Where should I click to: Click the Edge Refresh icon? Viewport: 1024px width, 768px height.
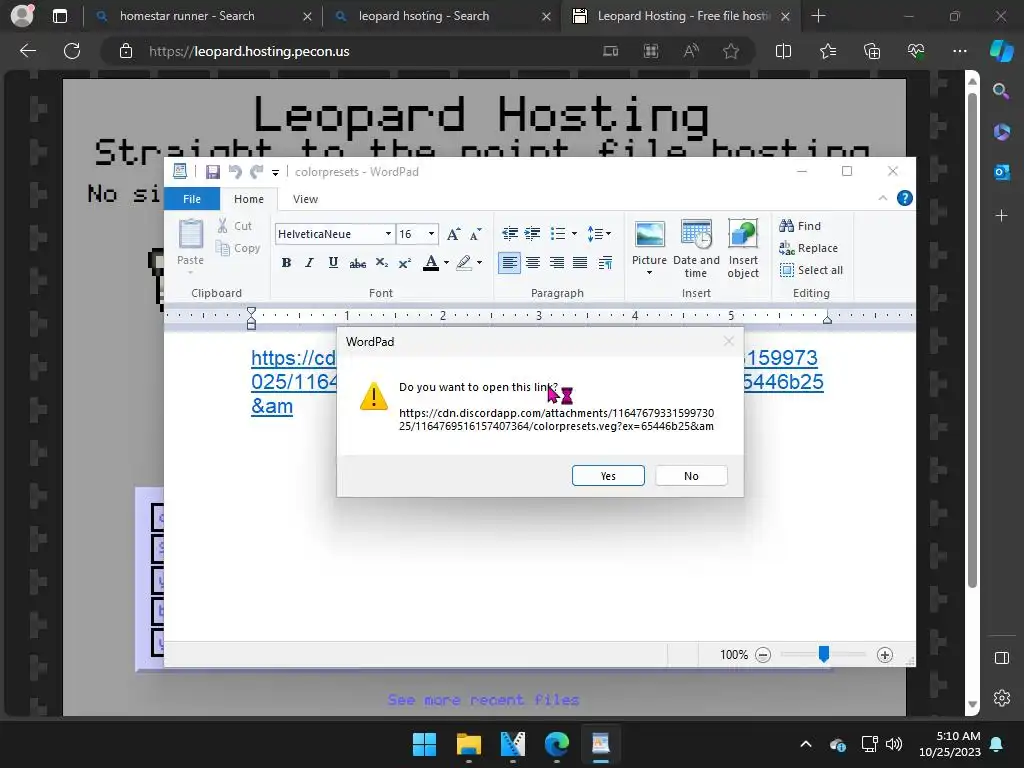click(72, 51)
